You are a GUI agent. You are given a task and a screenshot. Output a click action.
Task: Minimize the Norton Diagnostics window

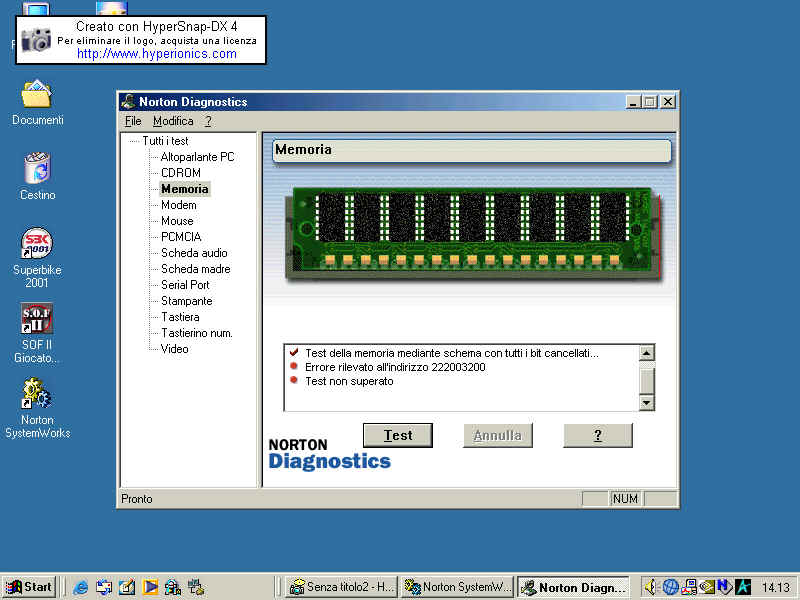coord(633,102)
